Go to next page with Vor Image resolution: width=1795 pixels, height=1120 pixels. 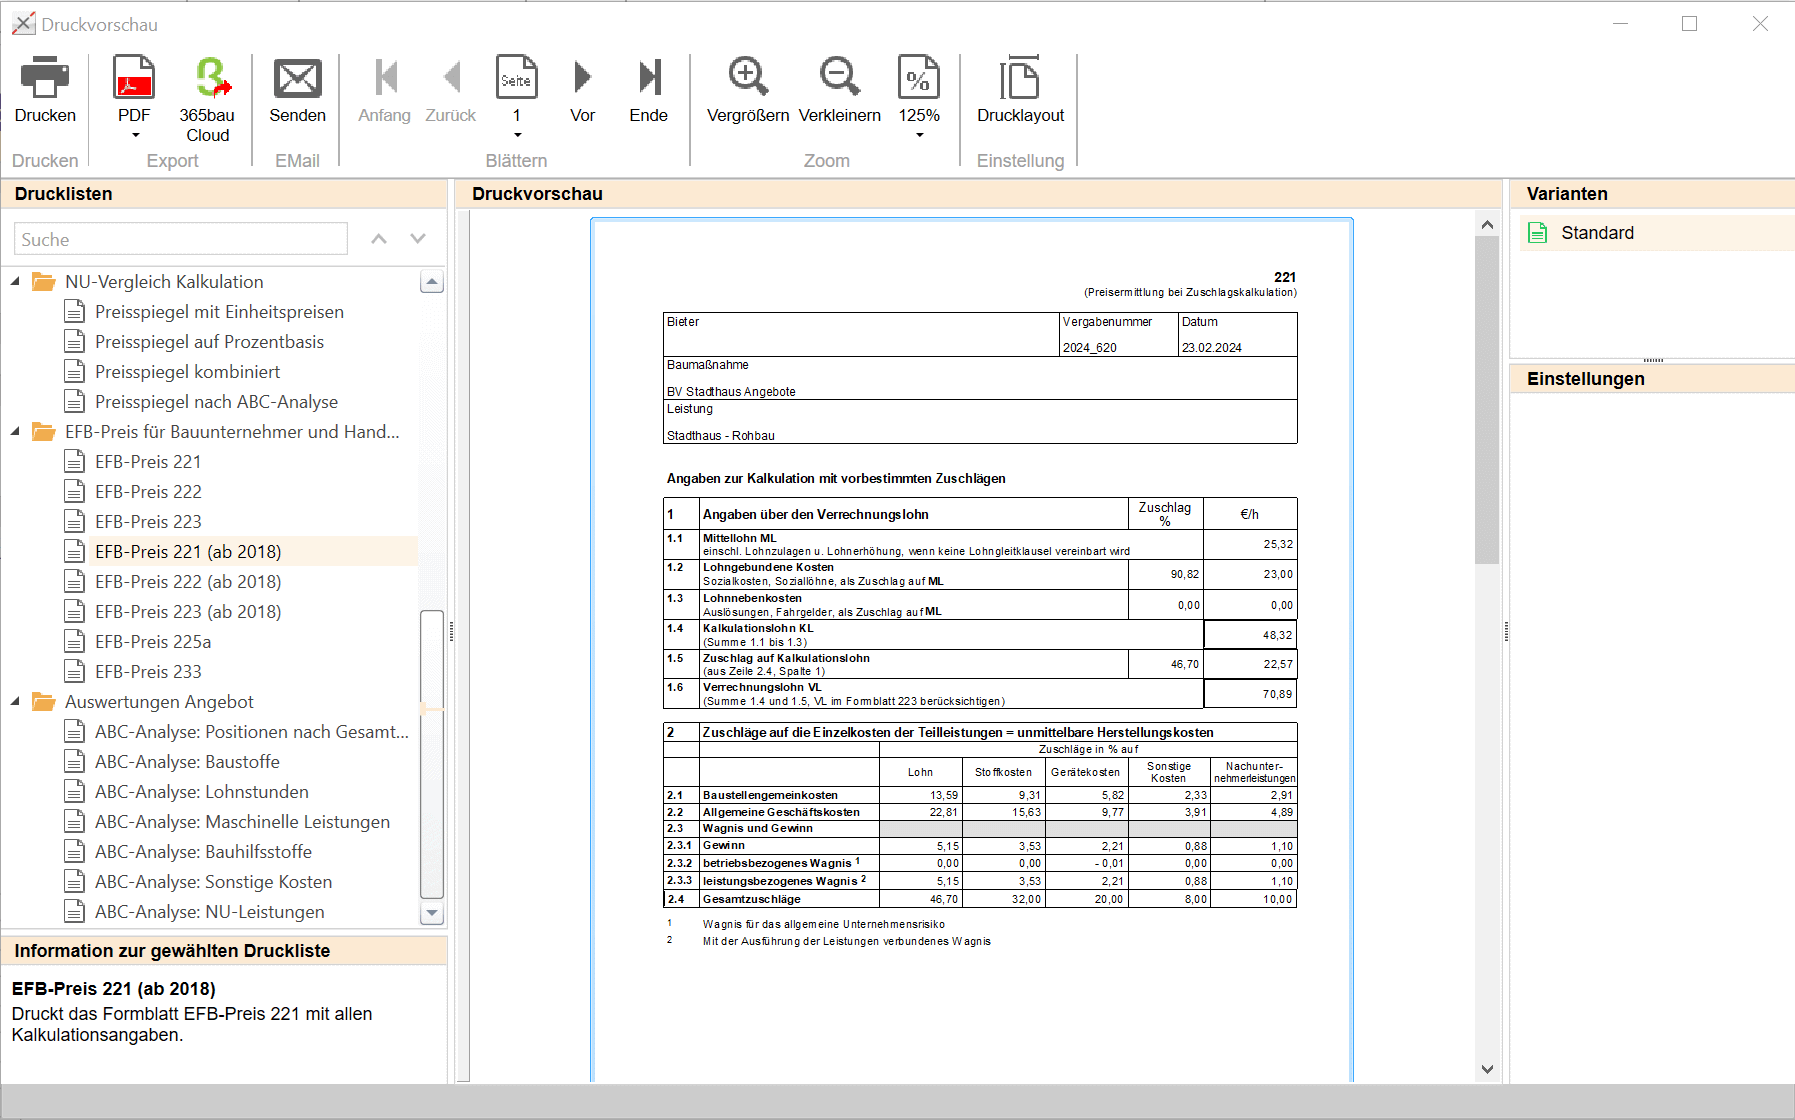click(582, 79)
